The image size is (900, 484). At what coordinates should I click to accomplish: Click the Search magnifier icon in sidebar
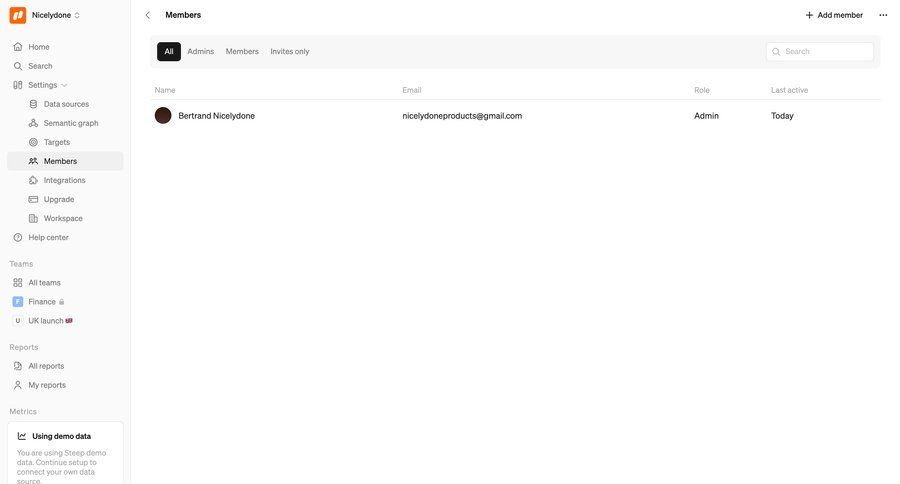(x=18, y=66)
